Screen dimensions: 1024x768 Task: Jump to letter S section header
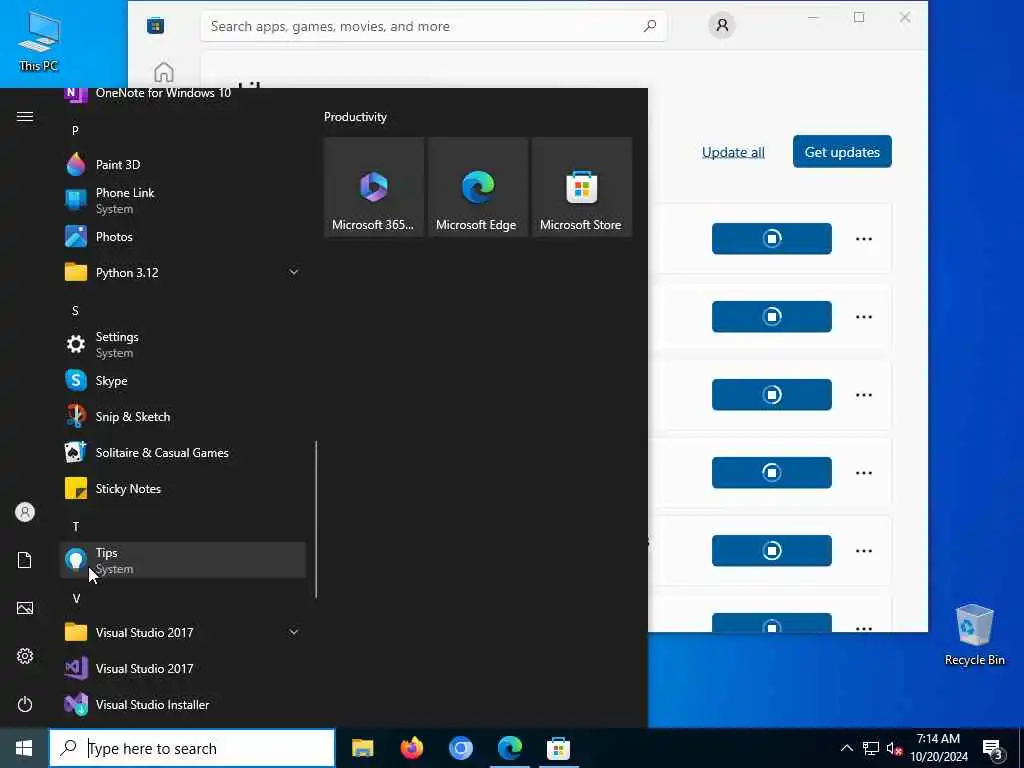click(75, 310)
